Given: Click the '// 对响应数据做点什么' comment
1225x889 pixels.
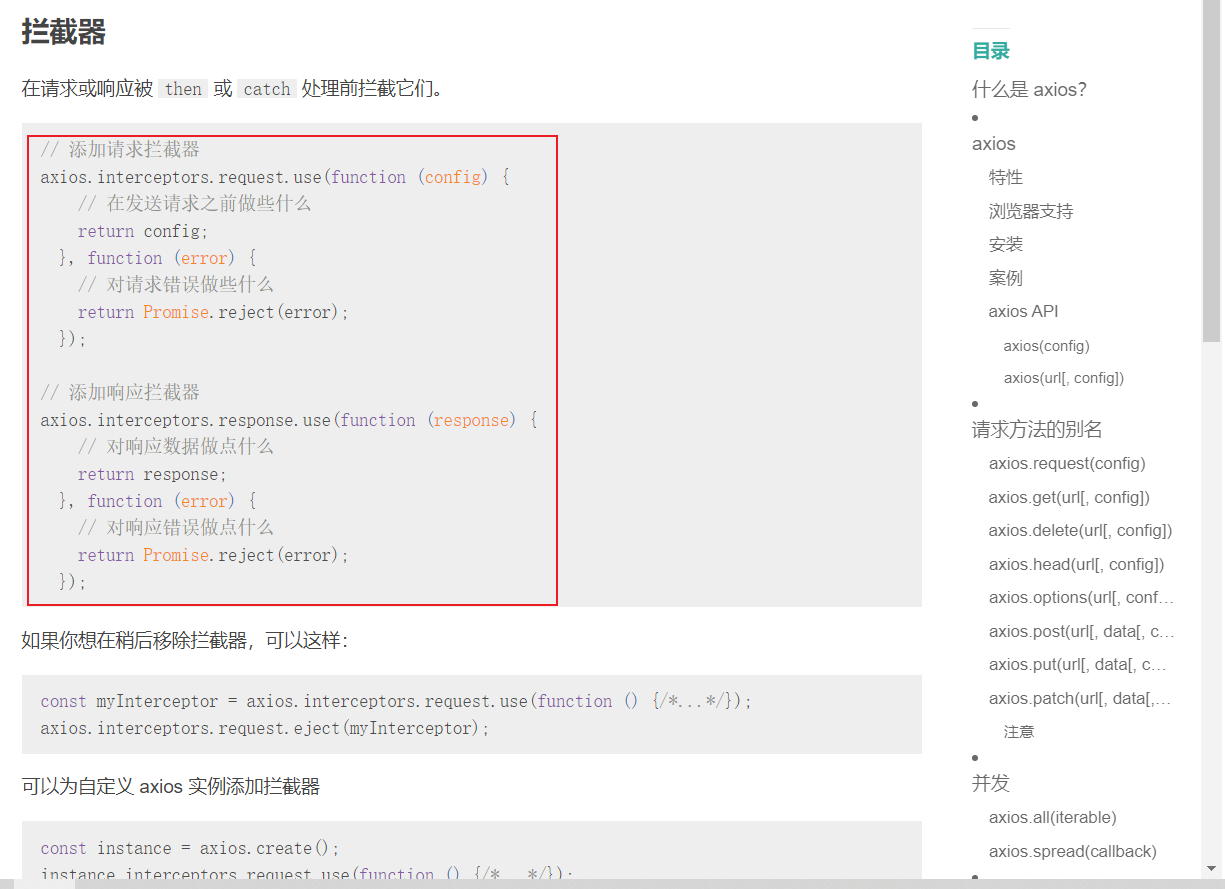Looking at the screenshot, I should pyautogui.click(x=176, y=446).
